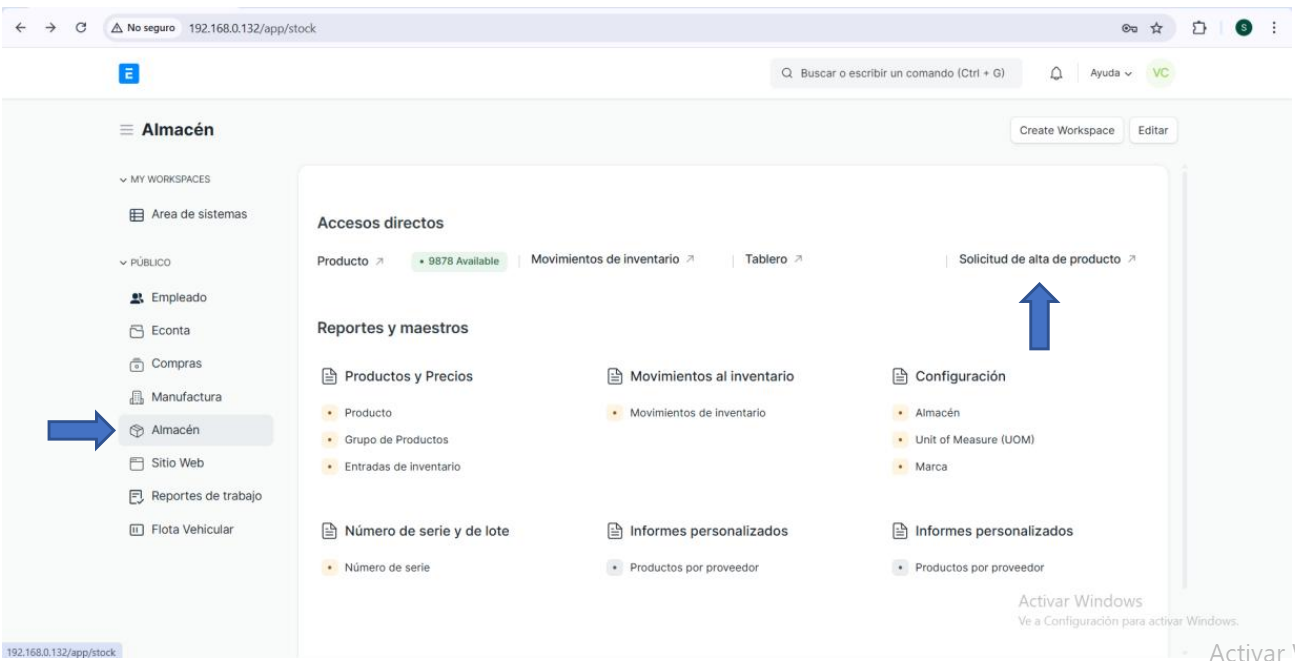1295x661 pixels.
Task: Open the browser three-dot menu
Action: (x=1275, y=28)
